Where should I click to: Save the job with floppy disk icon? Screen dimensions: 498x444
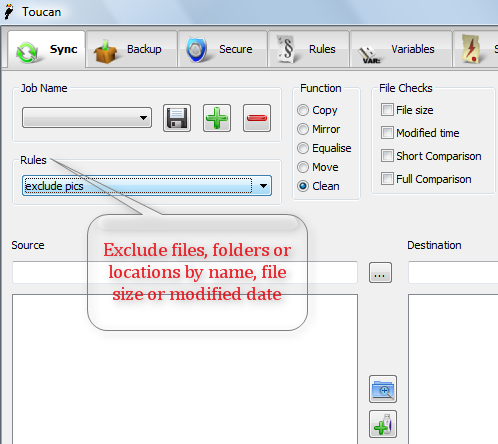point(177,118)
